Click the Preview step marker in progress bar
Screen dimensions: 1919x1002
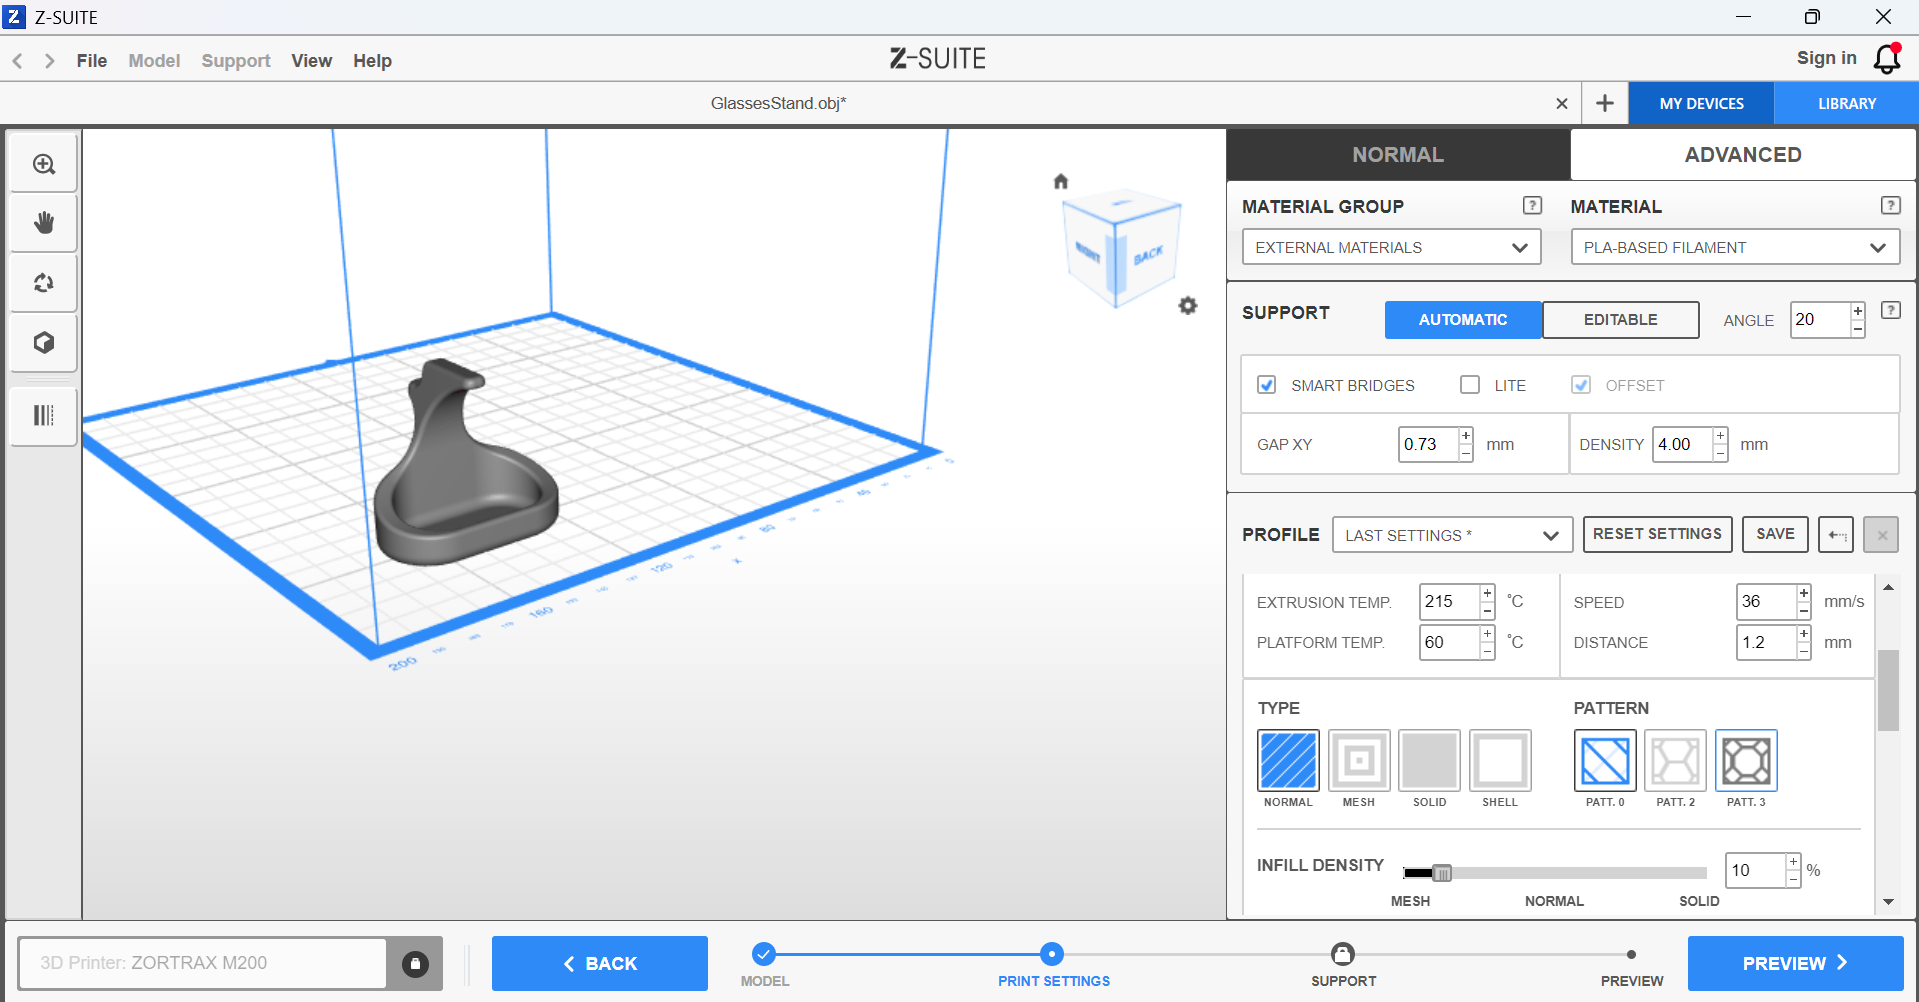pyautogui.click(x=1632, y=955)
